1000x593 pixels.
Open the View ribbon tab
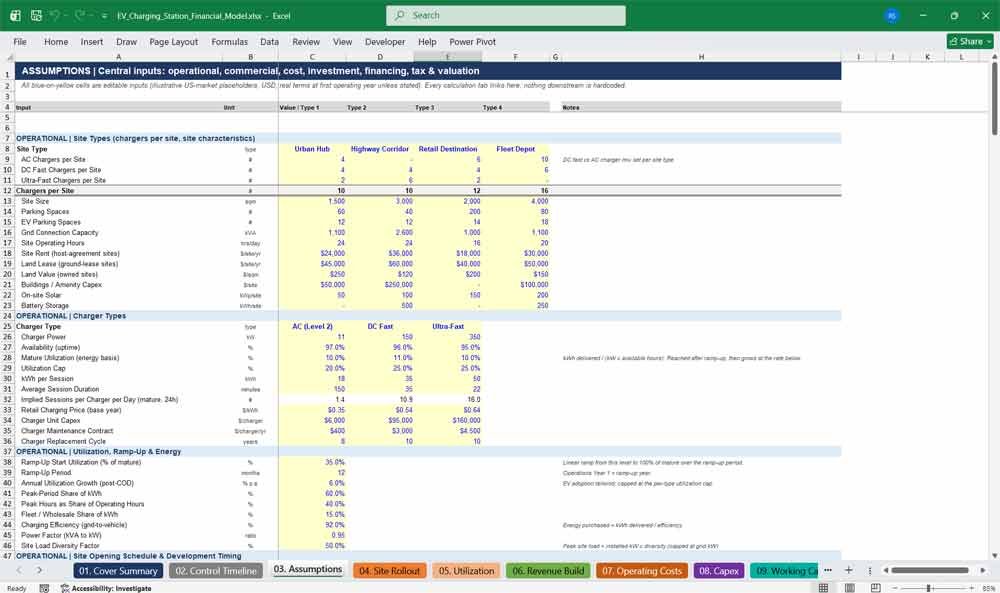tap(342, 41)
